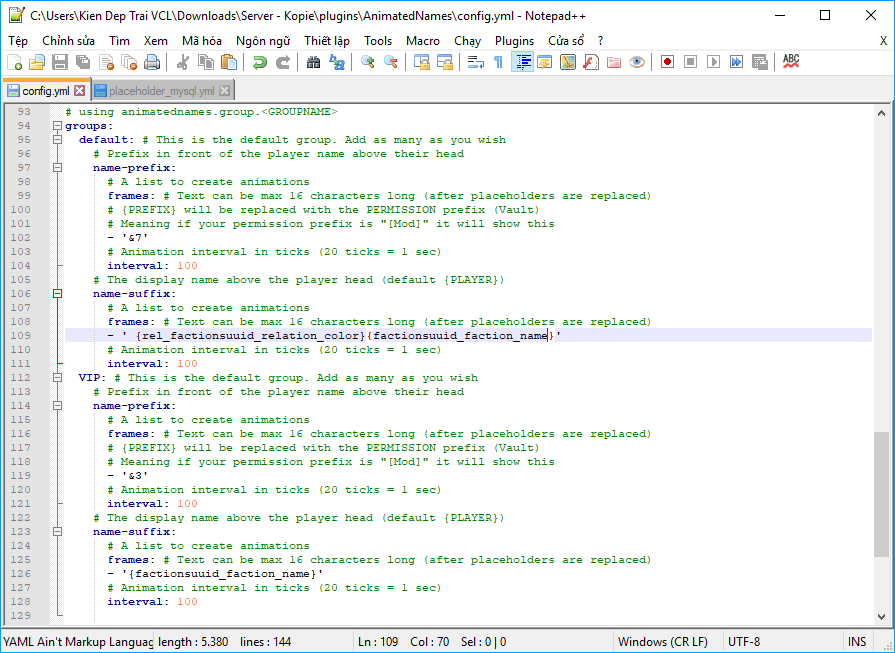Viewport: 895px width, 653px height.
Task: Click the spell check ABC icon
Action: coord(791,62)
